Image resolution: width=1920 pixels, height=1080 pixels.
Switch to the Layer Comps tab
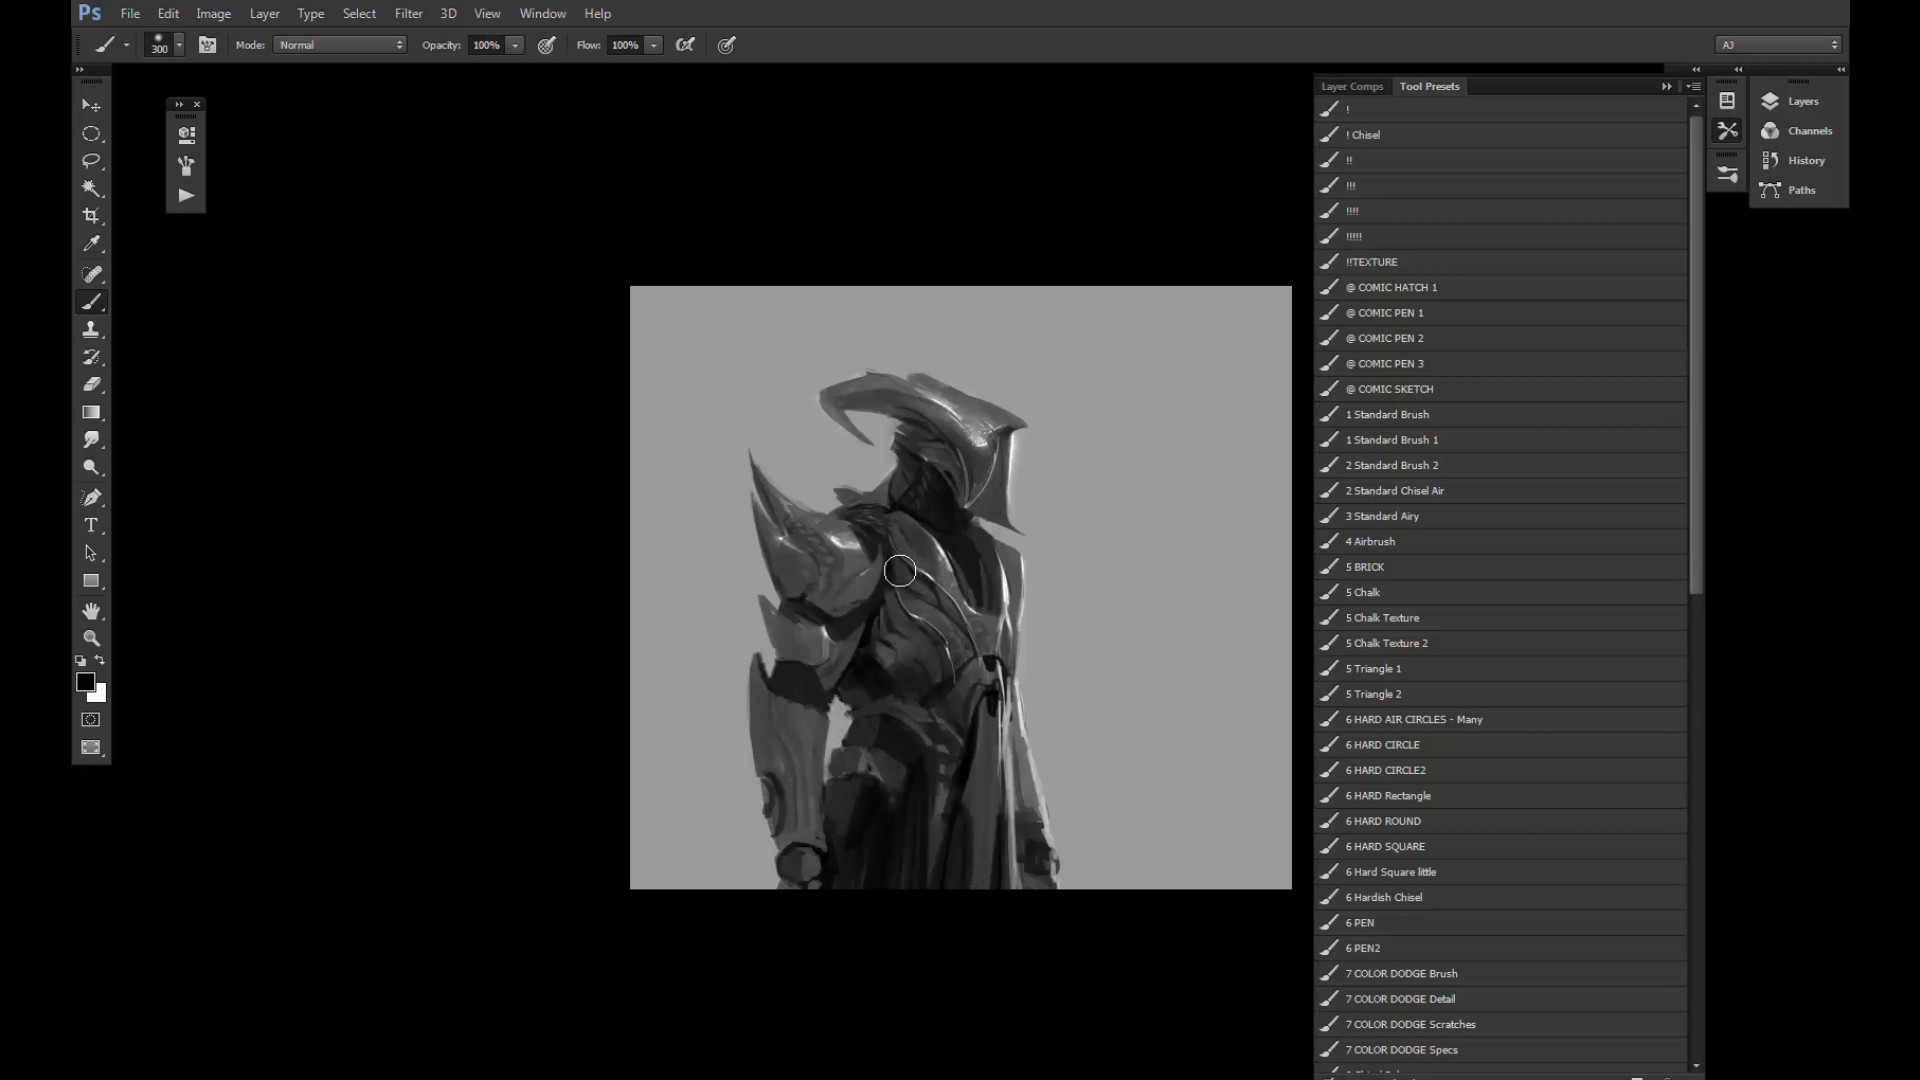click(x=1351, y=87)
